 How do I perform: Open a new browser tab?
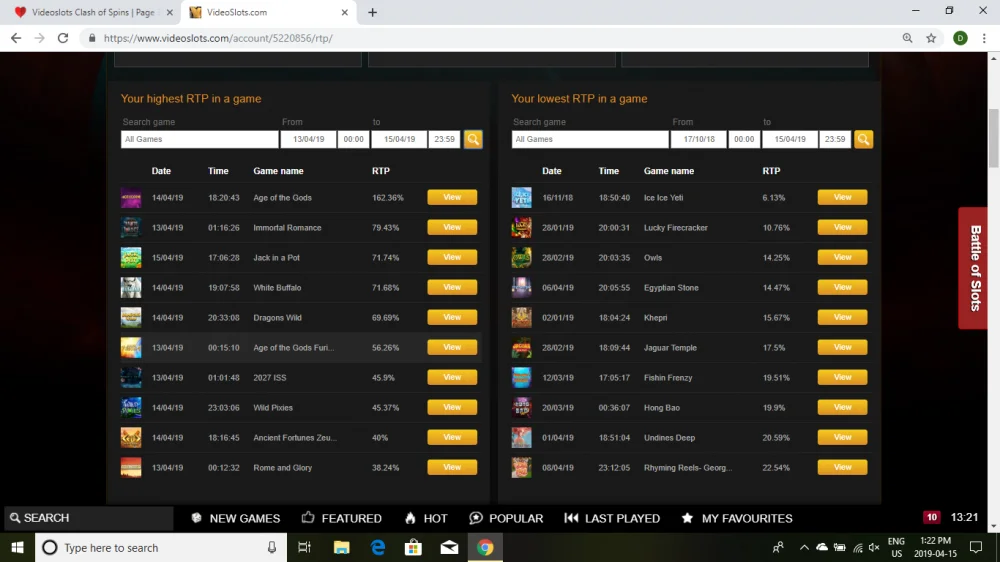coord(372,12)
